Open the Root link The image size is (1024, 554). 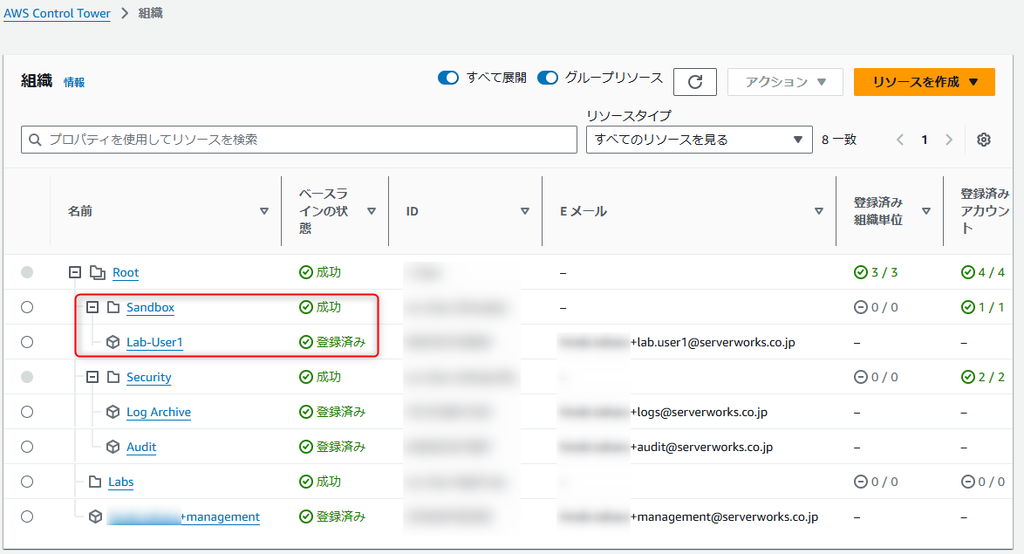click(x=125, y=272)
